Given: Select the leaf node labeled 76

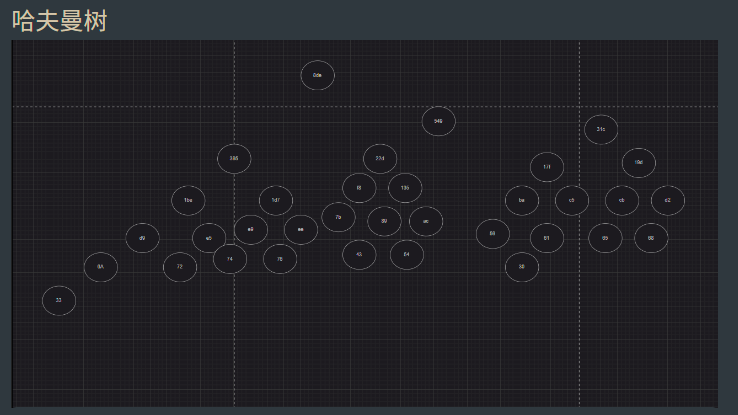Looking at the screenshot, I should 280,259.
